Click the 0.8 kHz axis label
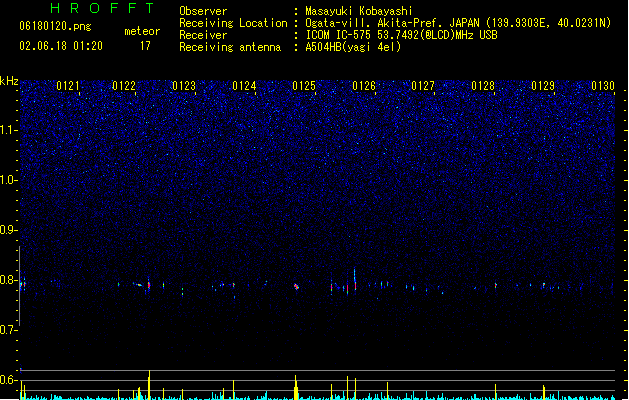Screen dimensions: 629x400 pos(9,280)
